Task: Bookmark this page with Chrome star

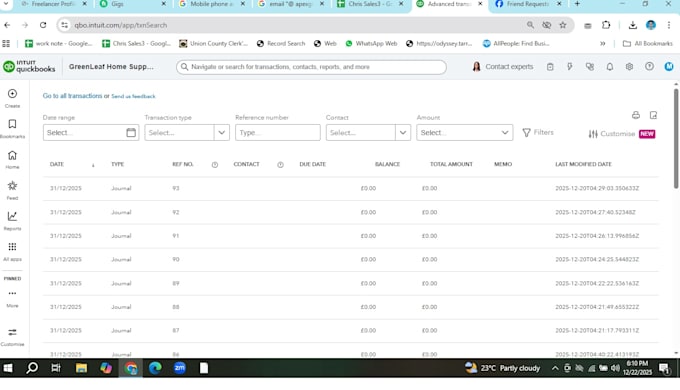Action: point(563,25)
